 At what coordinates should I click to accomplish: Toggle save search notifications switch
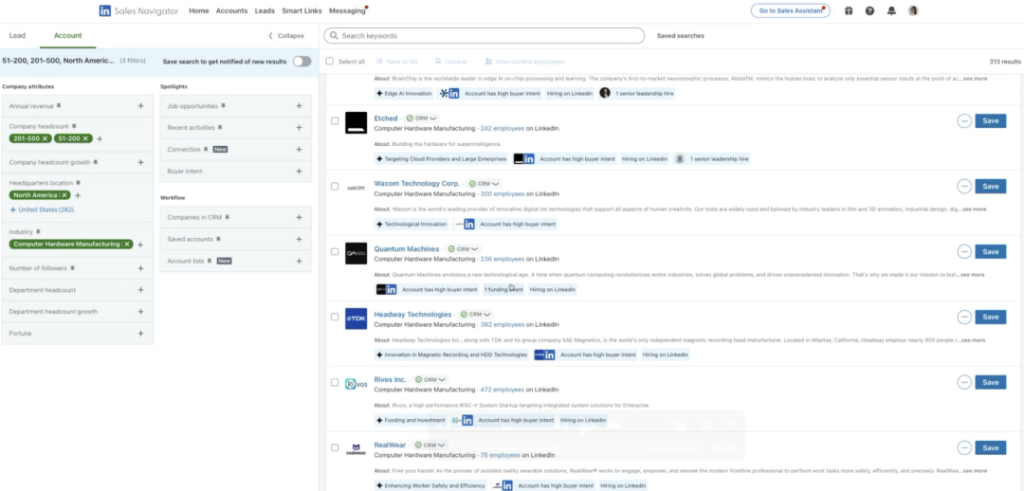(302, 61)
